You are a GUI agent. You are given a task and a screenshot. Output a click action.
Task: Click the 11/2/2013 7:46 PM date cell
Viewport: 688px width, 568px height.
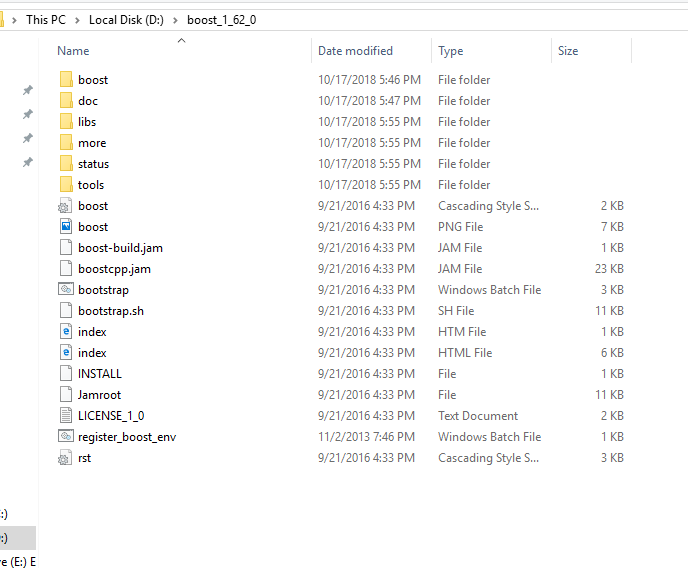click(x=366, y=437)
